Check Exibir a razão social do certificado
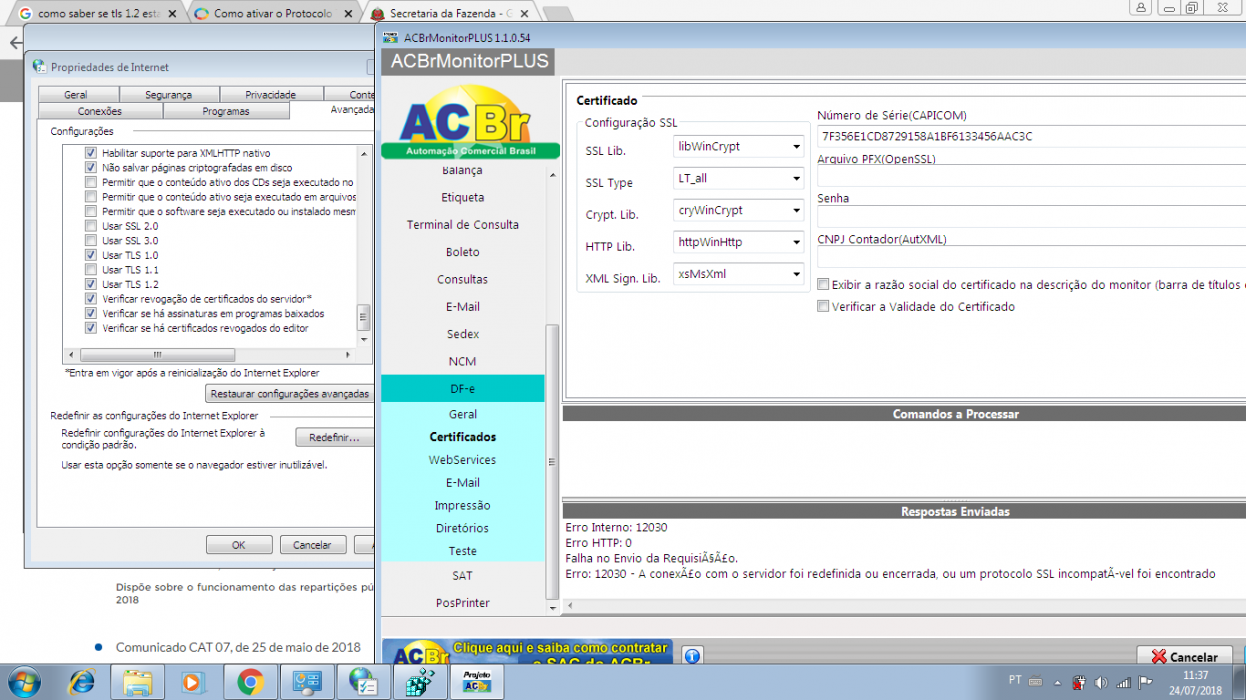The width and height of the screenshot is (1246, 700). point(823,285)
